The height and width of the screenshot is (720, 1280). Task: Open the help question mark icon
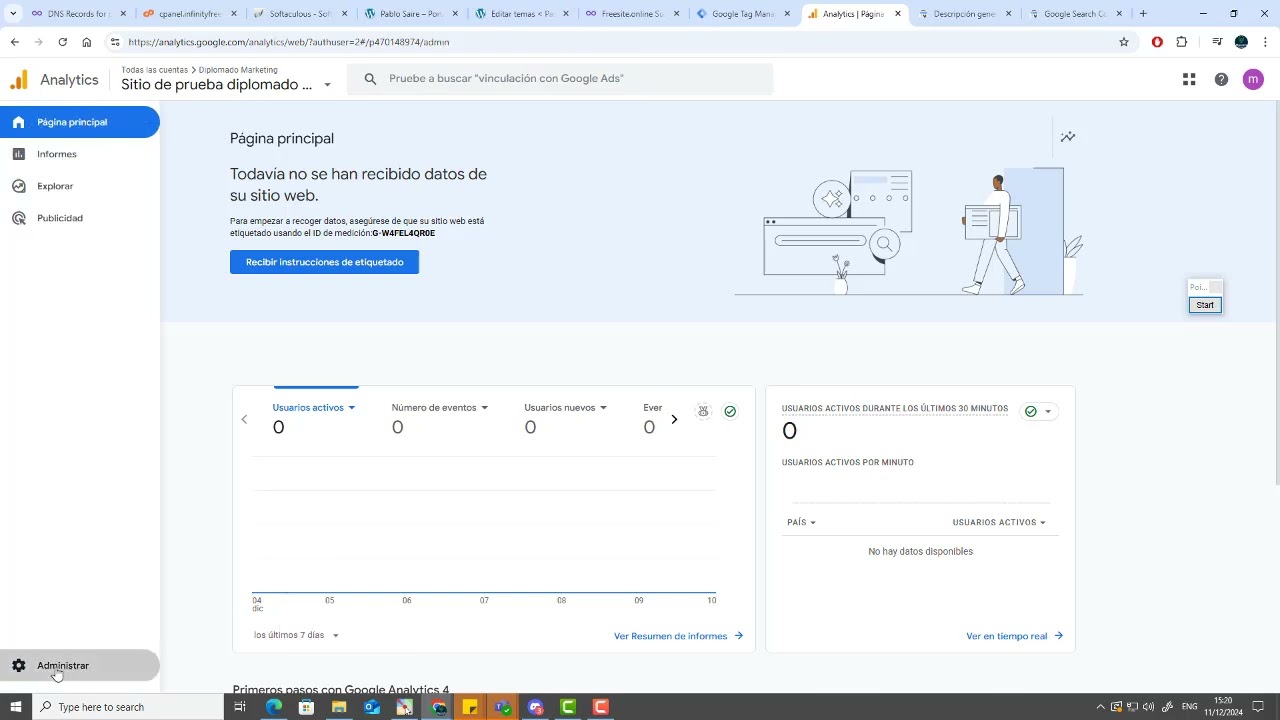pyautogui.click(x=1221, y=79)
